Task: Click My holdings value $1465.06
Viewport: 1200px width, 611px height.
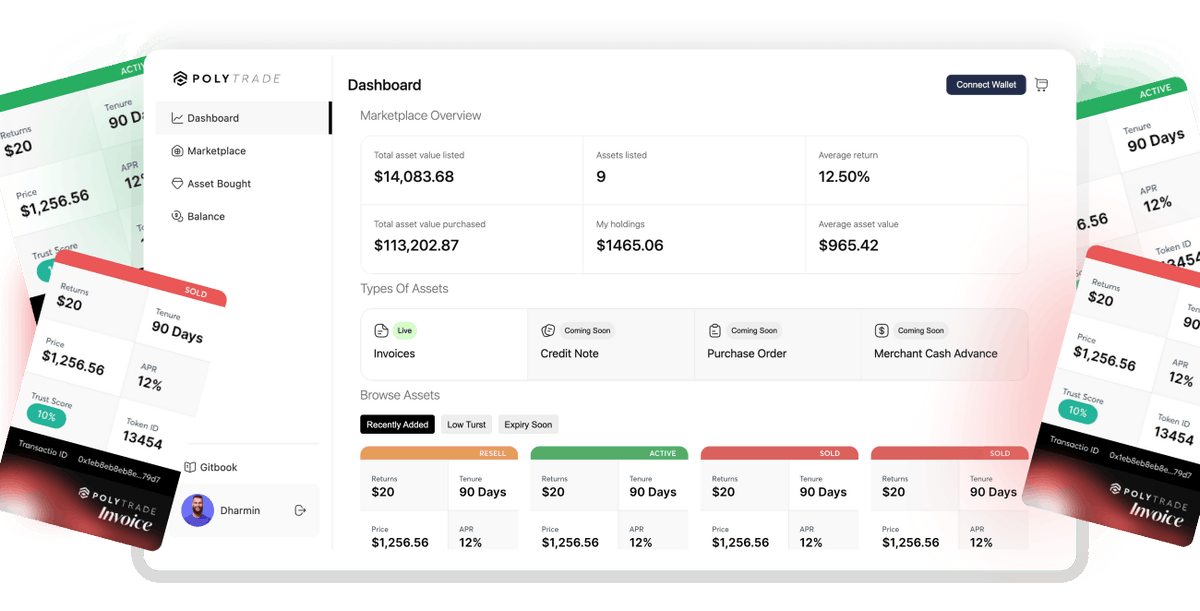Action: 630,245
